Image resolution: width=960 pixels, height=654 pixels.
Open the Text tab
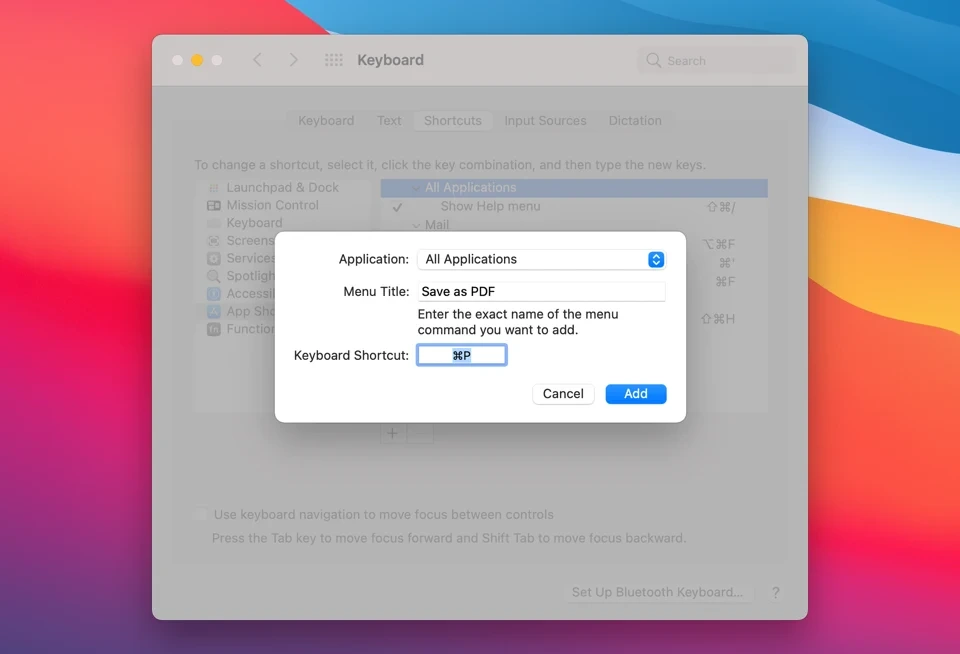(389, 121)
